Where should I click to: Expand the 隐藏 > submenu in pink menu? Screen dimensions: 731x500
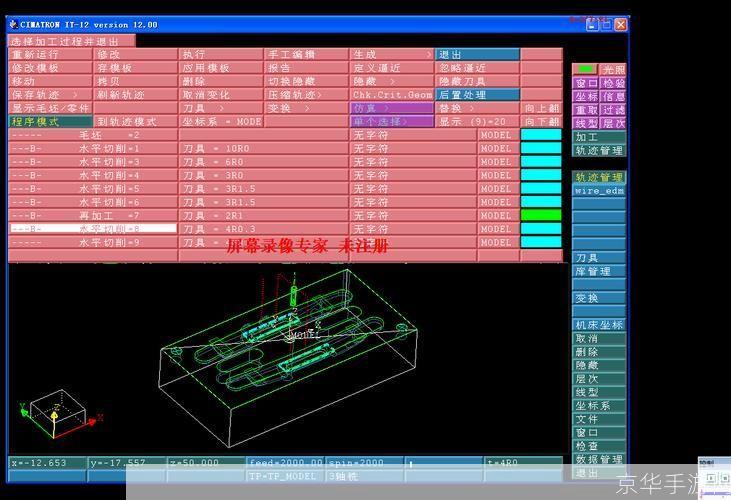pyautogui.click(x=391, y=81)
